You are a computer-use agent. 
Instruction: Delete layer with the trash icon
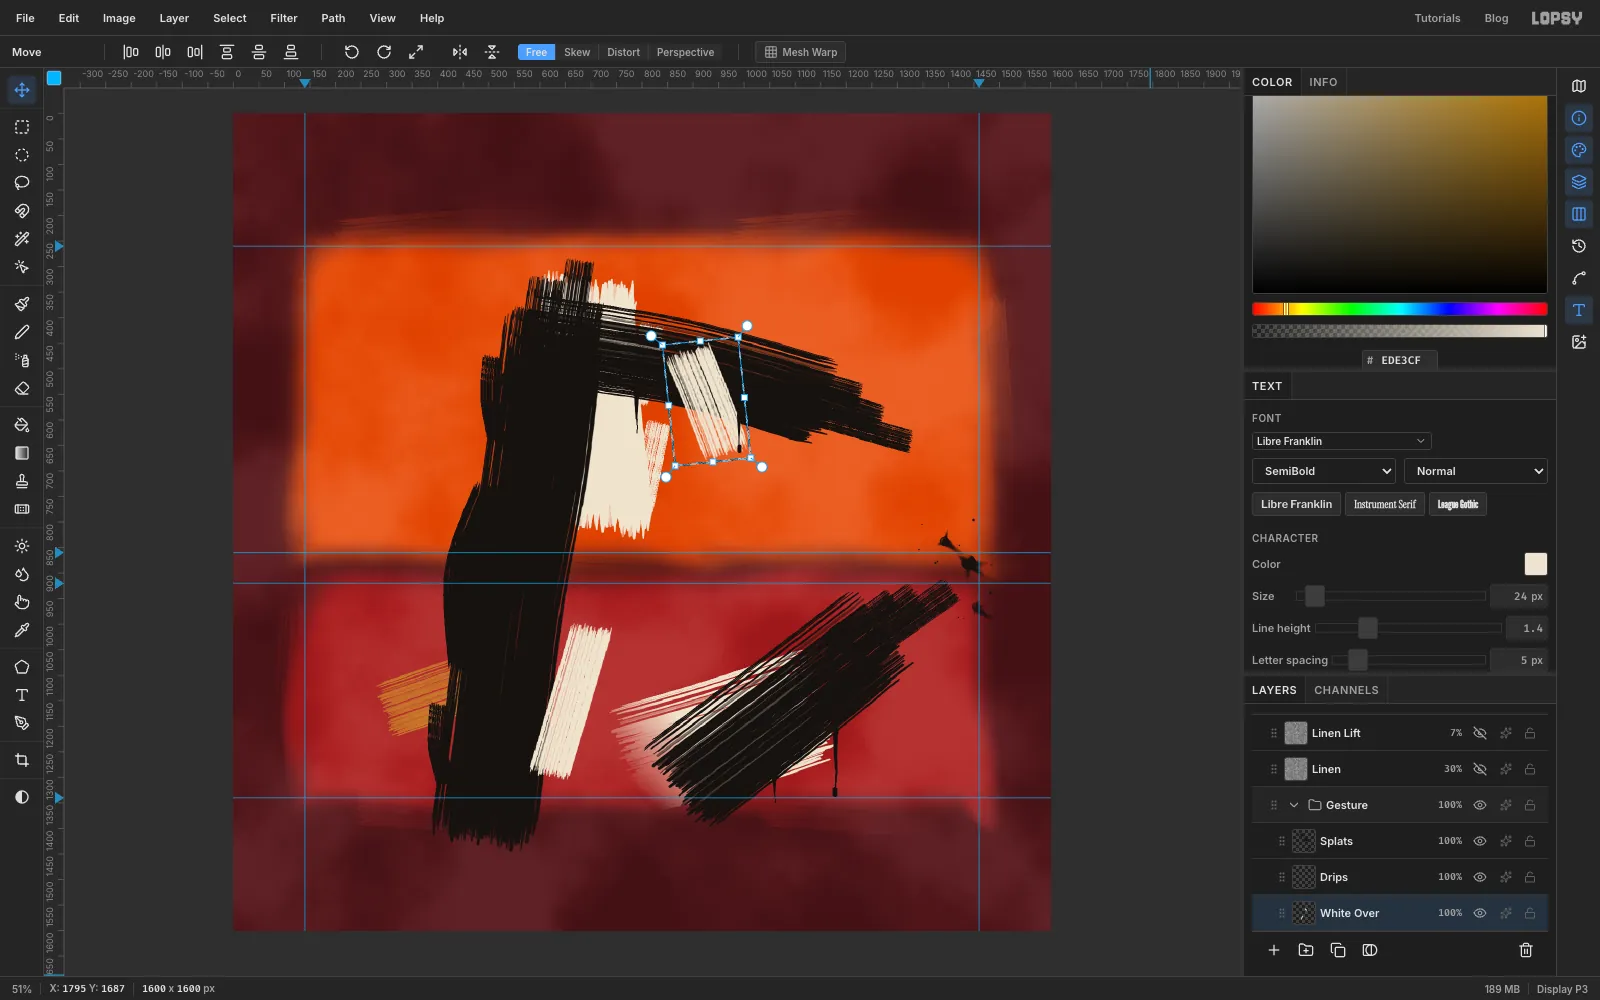tap(1526, 950)
